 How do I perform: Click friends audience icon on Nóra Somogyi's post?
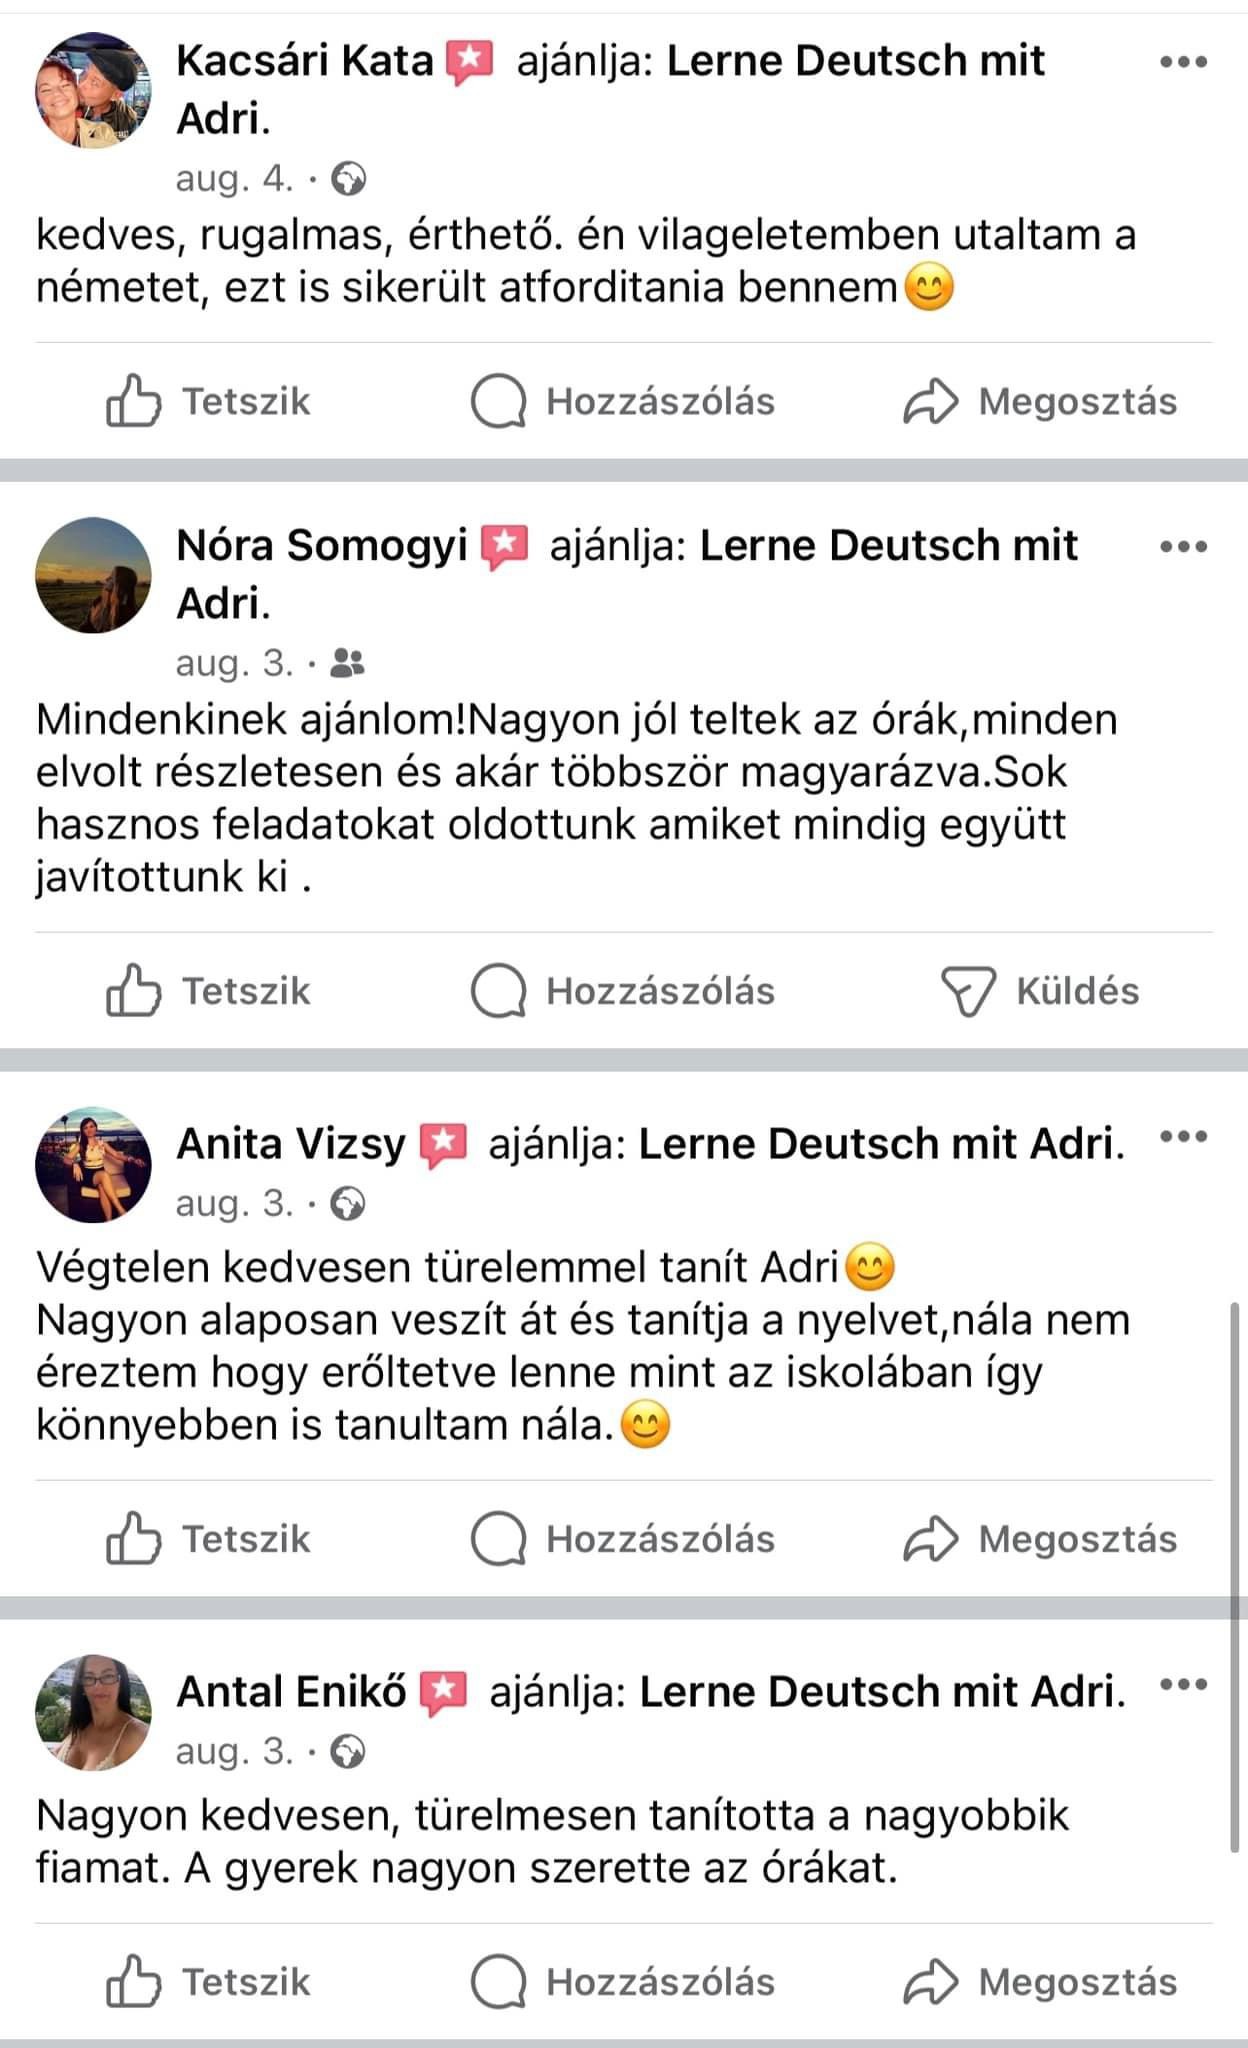coord(348,663)
